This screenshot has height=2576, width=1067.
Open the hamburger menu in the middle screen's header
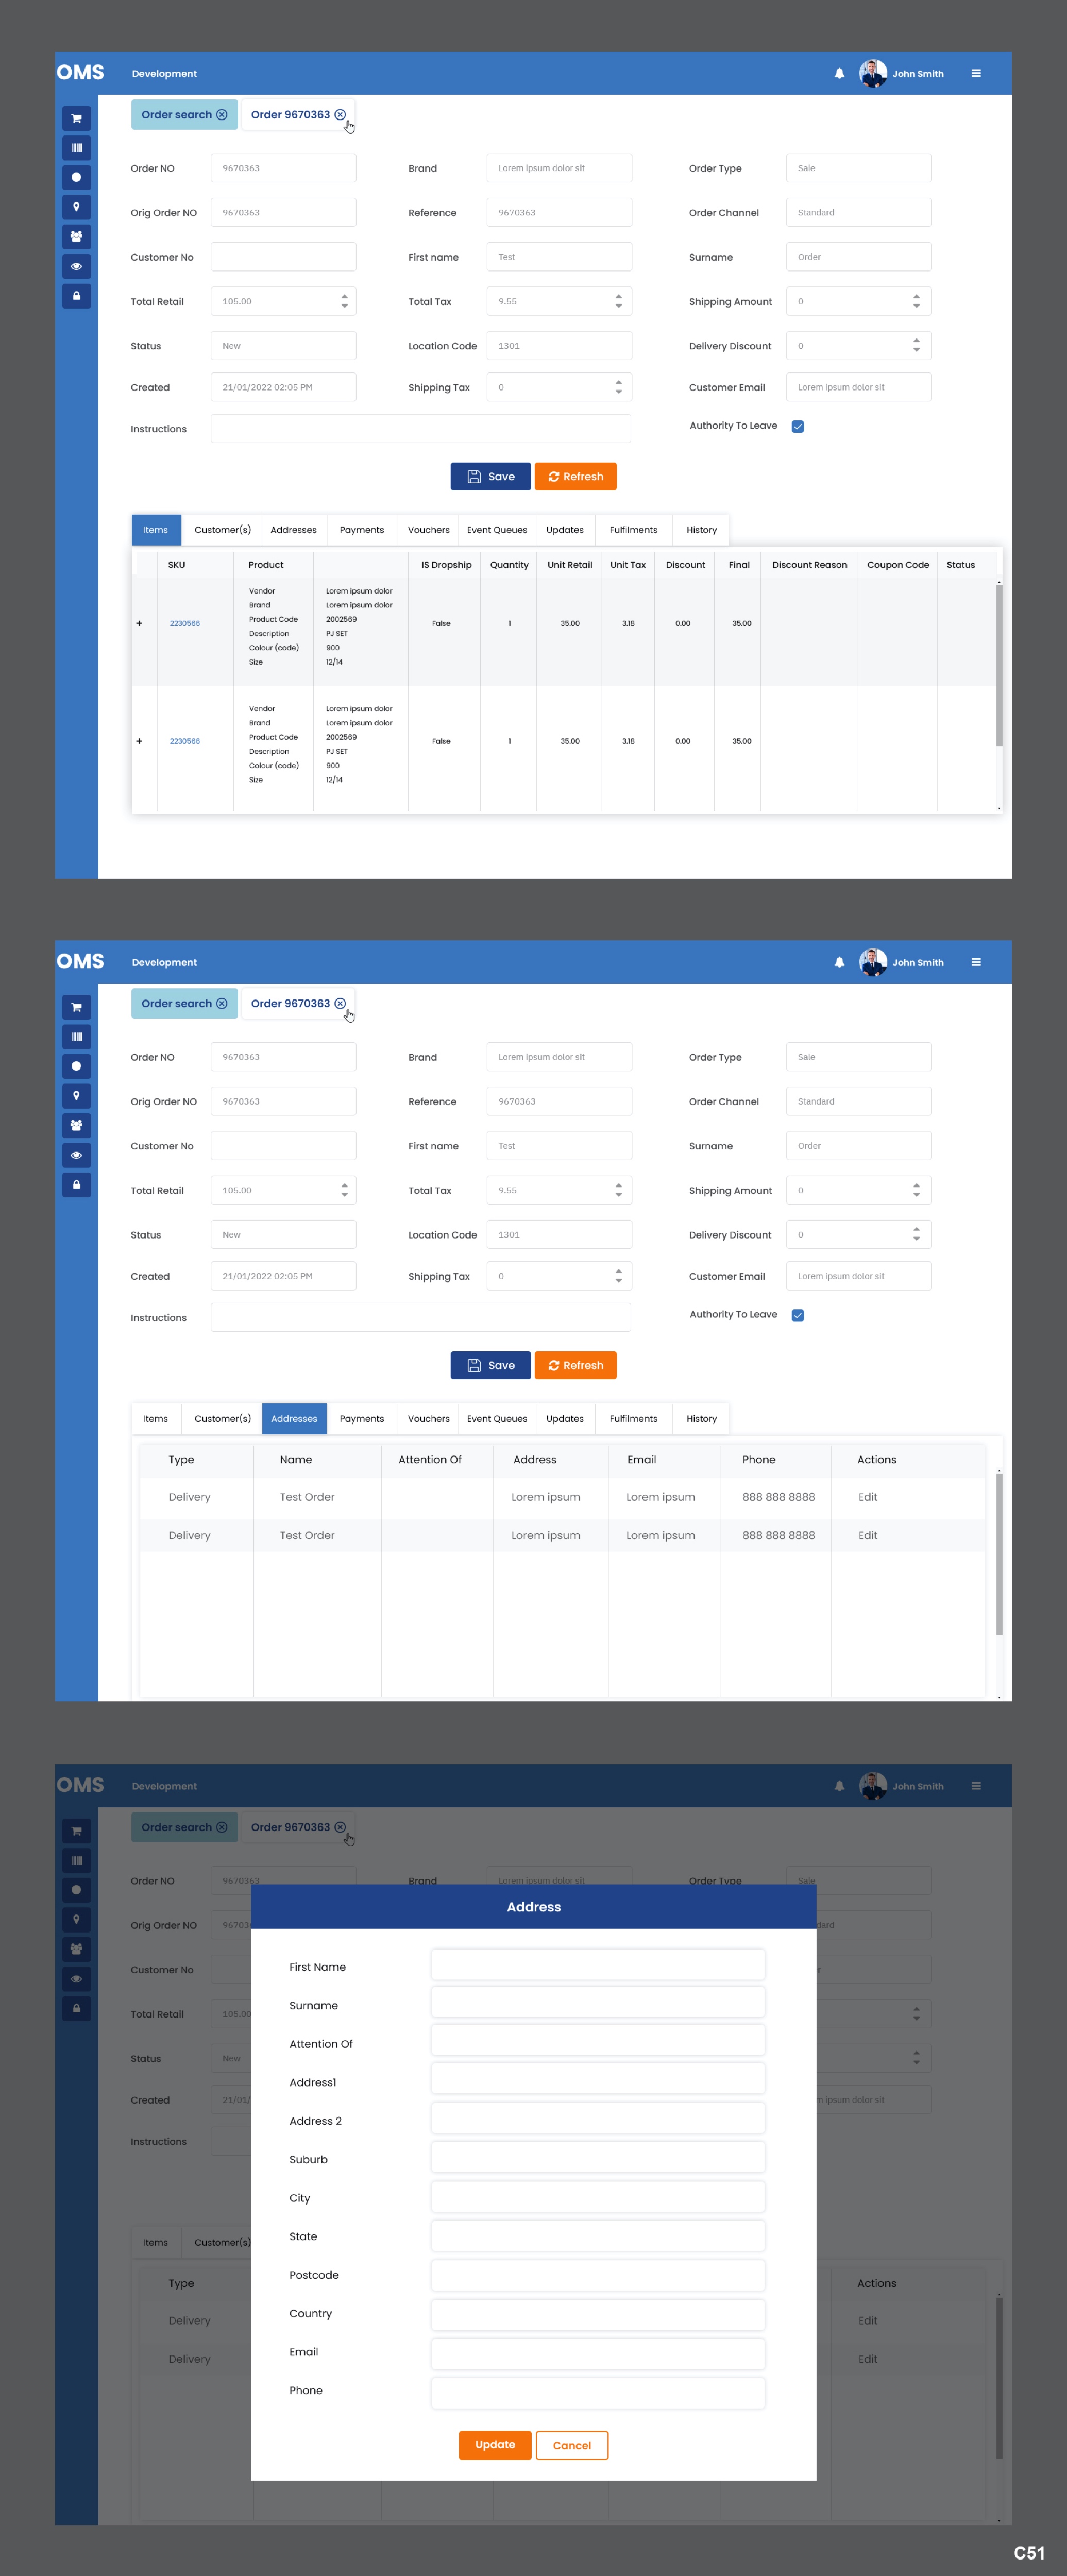point(976,962)
